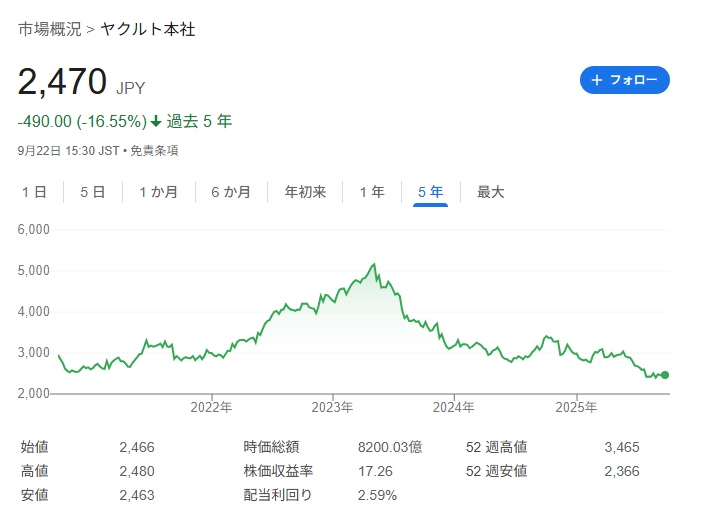Image resolution: width=714 pixels, height=519 pixels.
Task: Open the 免責条項 disclaimer link
Action: (154, 151)
